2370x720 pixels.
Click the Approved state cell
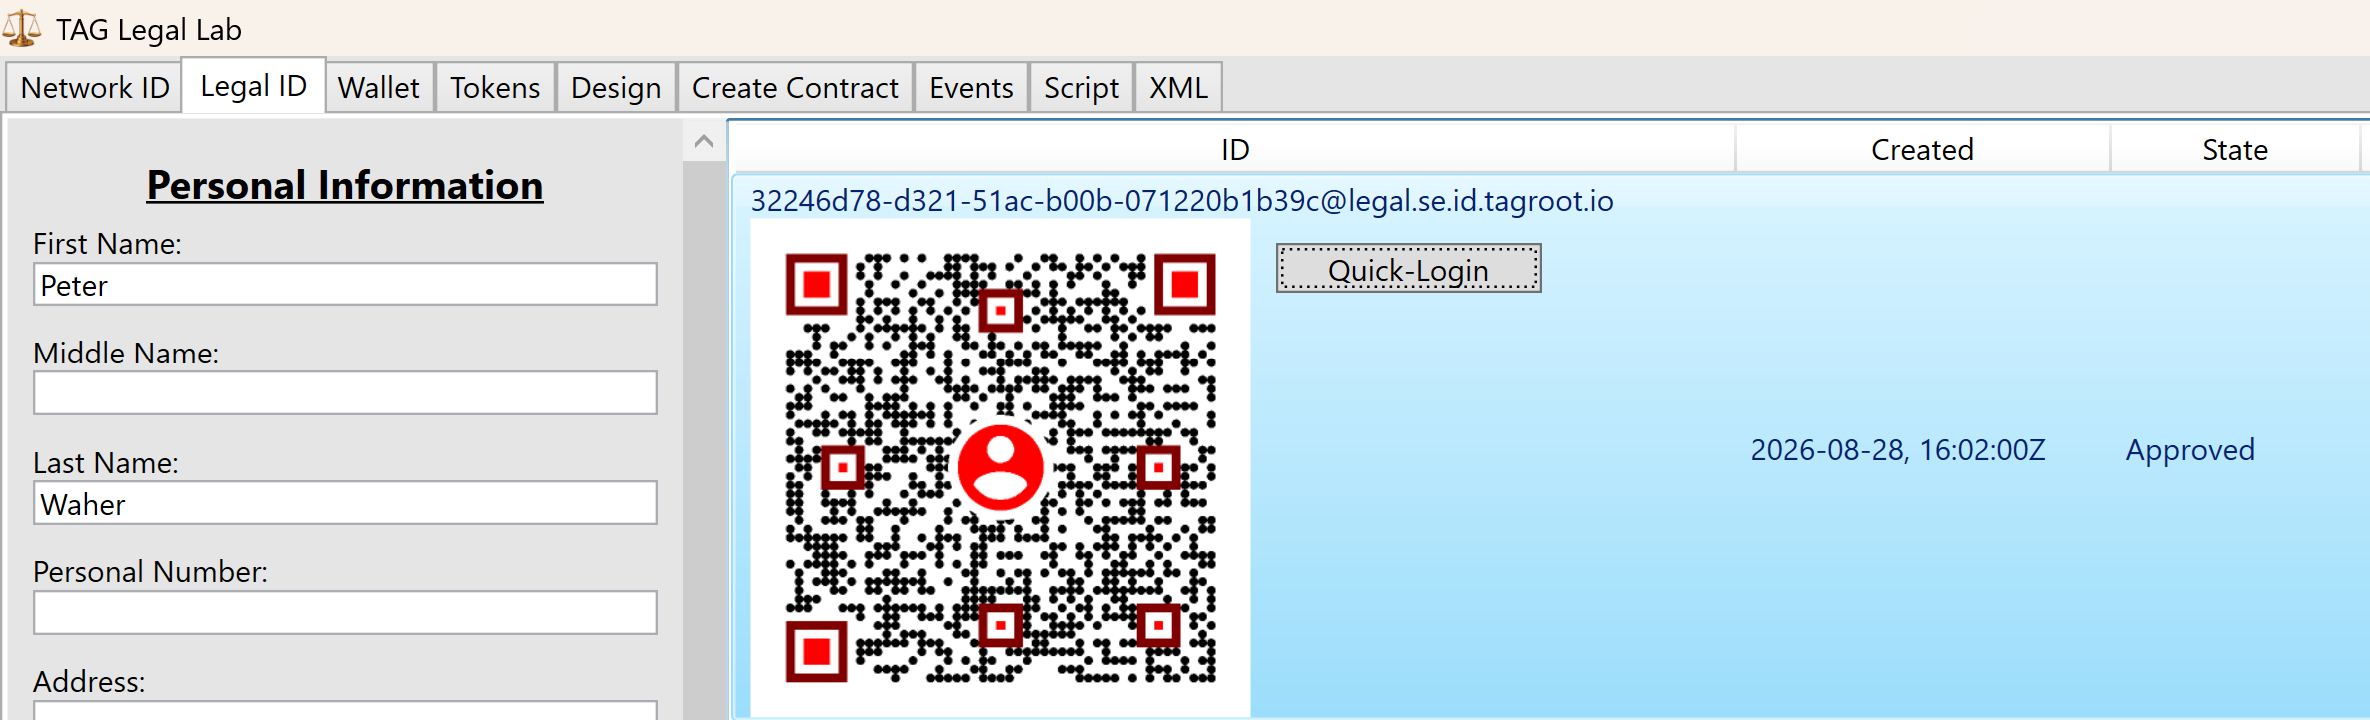point(2190,450)
